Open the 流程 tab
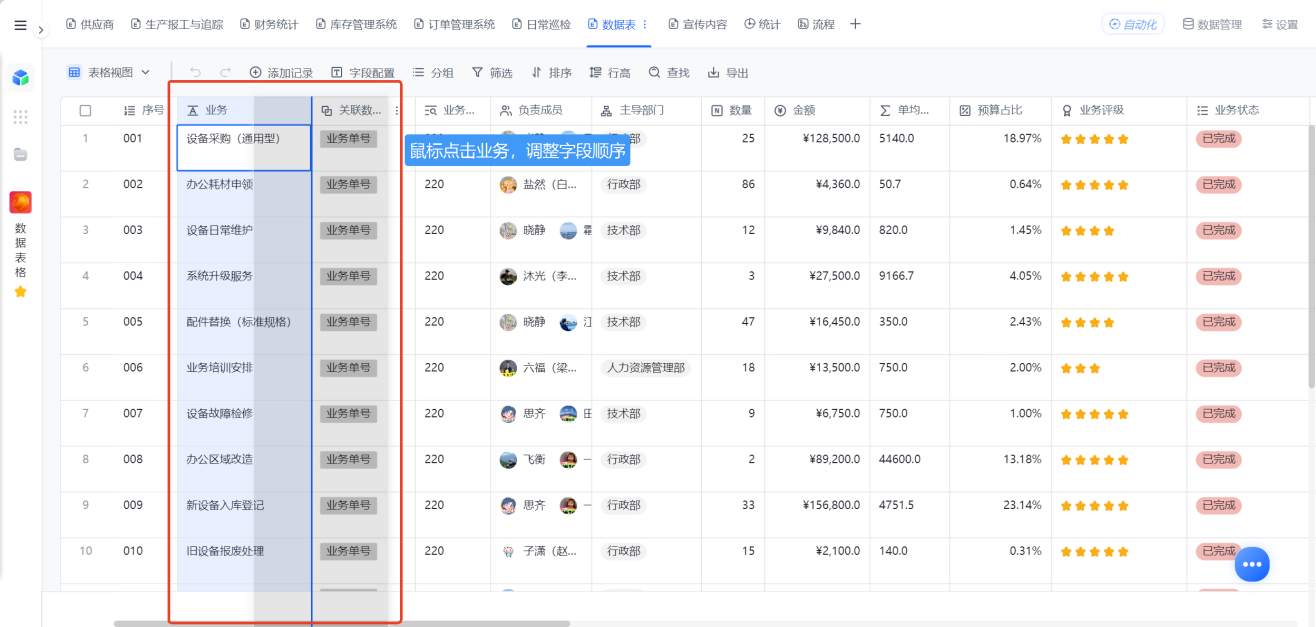The height and width of the screenshot is (627, 1316). [816, 24]
